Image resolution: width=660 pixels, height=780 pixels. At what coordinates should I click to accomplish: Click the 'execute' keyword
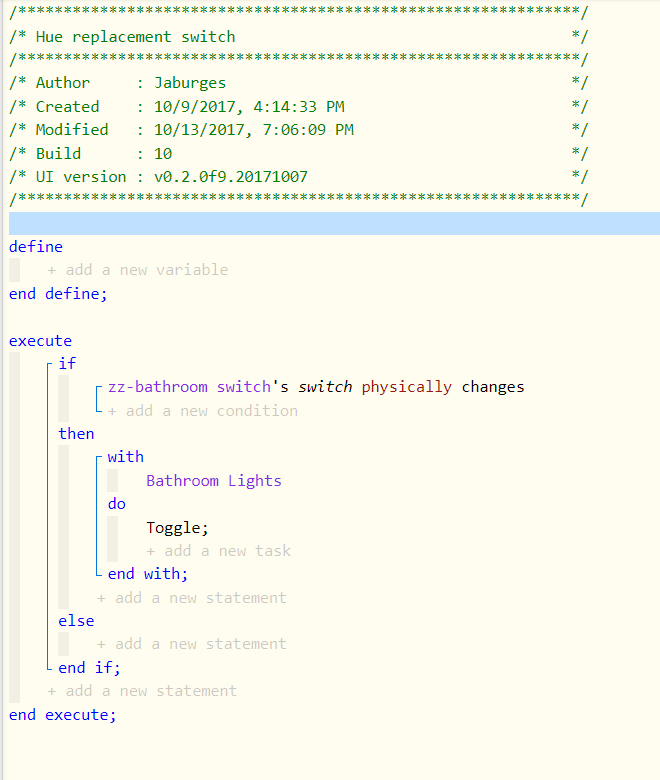point(40,341)
